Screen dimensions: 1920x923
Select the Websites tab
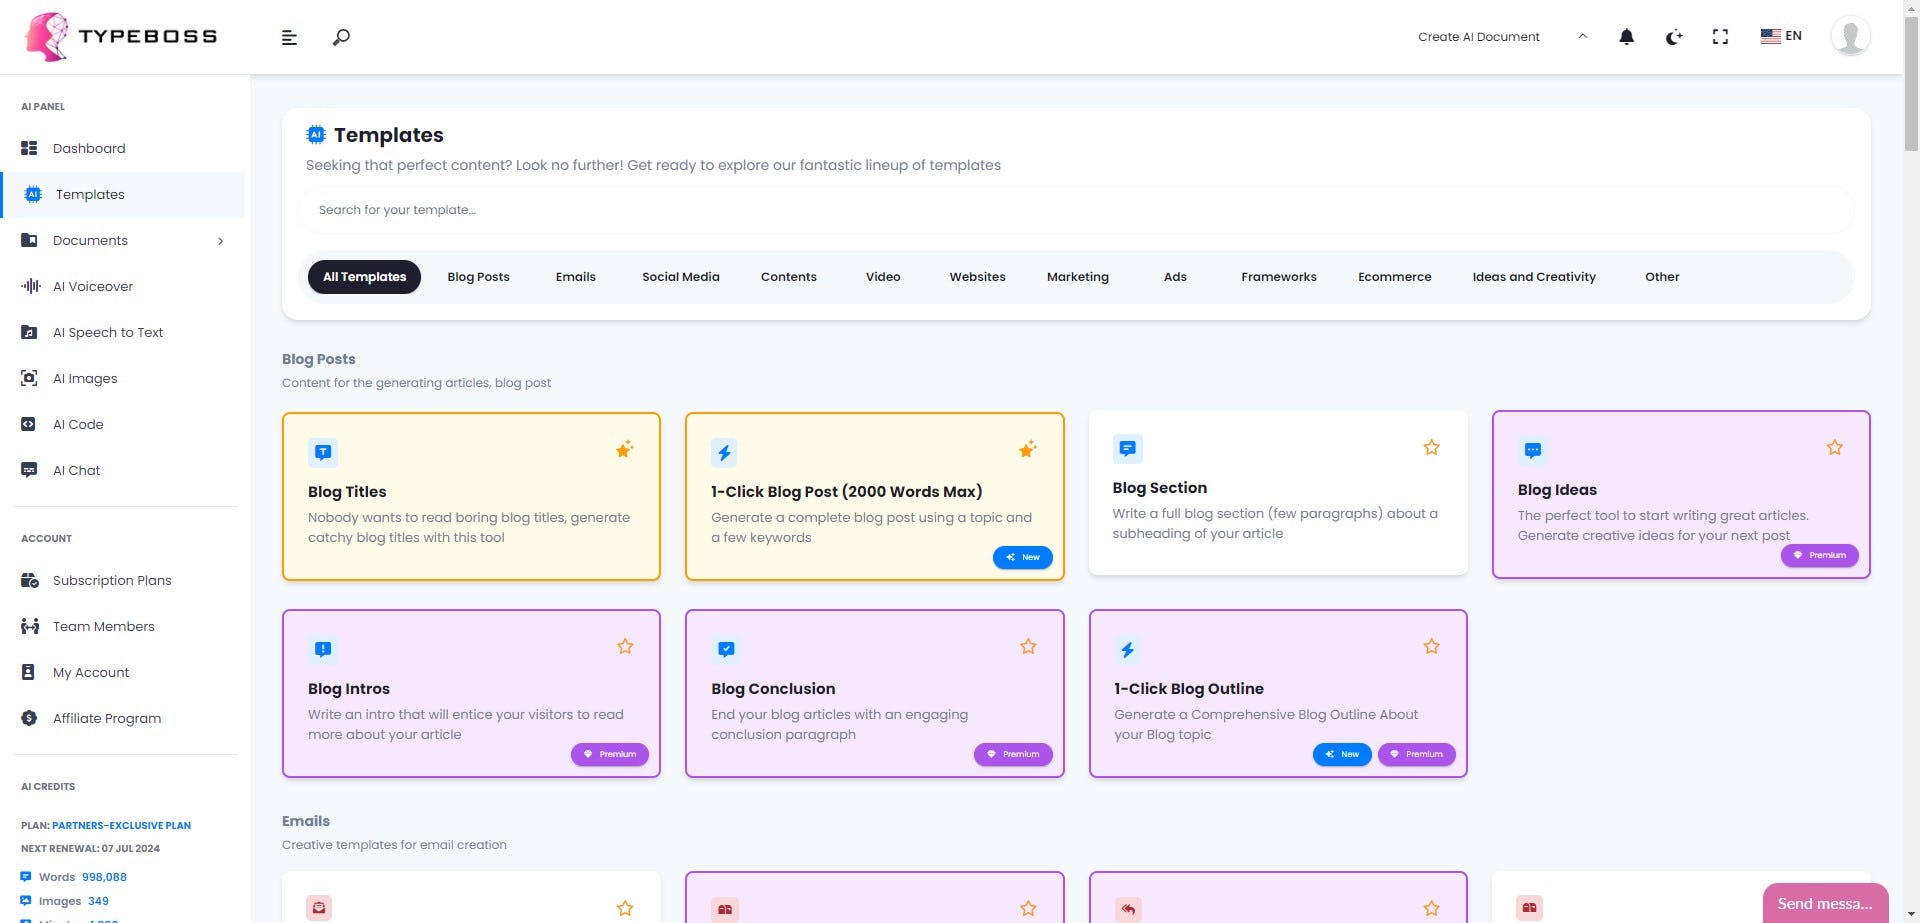coord(977,277)
